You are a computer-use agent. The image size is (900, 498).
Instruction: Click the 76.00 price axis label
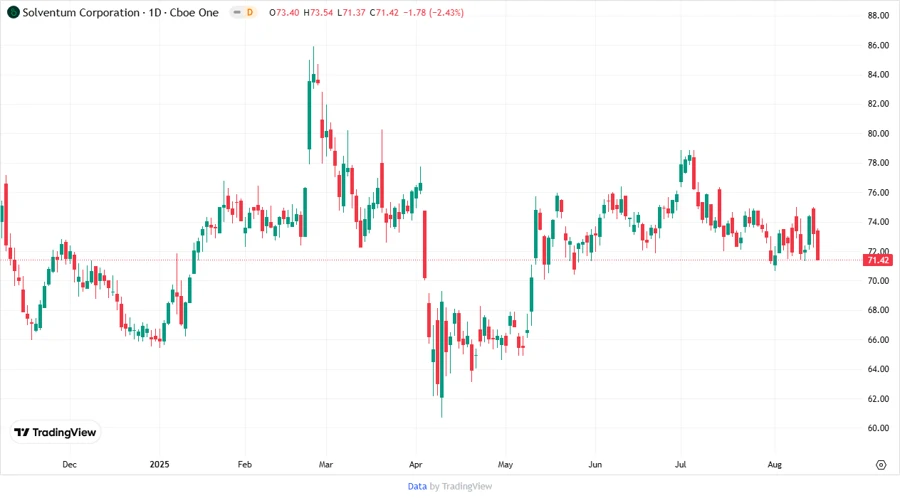tap(878, 193)
